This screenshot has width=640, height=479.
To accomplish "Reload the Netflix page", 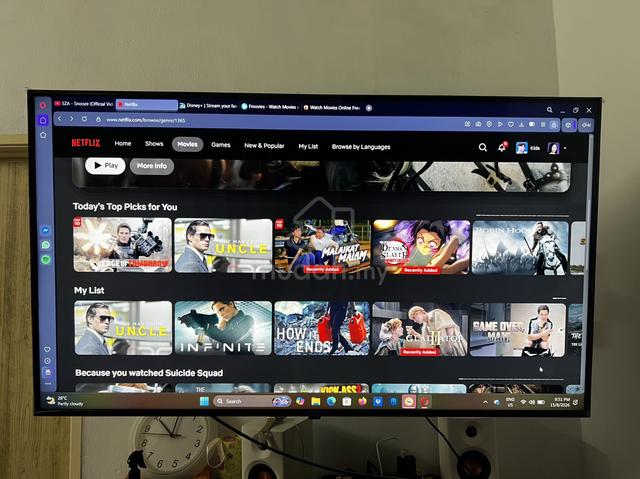I will pos(84,119).
